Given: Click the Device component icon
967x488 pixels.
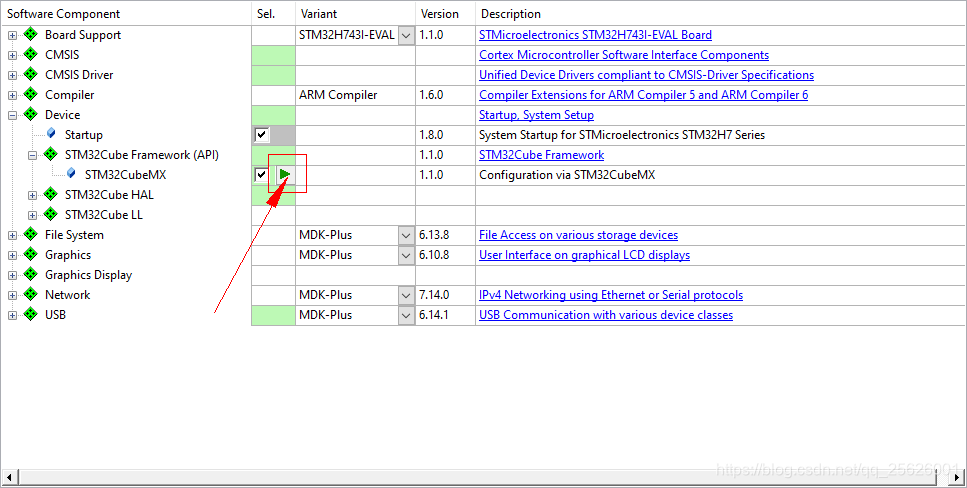Looking at the screenshot, I should (31, 114).
